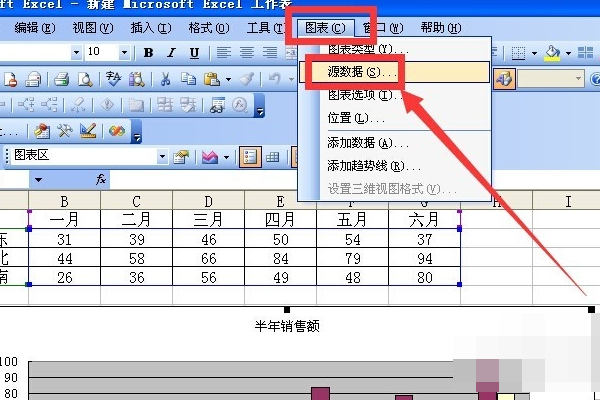Click the Print icon
Screen dimensions: 600x400
coord(62,79)
